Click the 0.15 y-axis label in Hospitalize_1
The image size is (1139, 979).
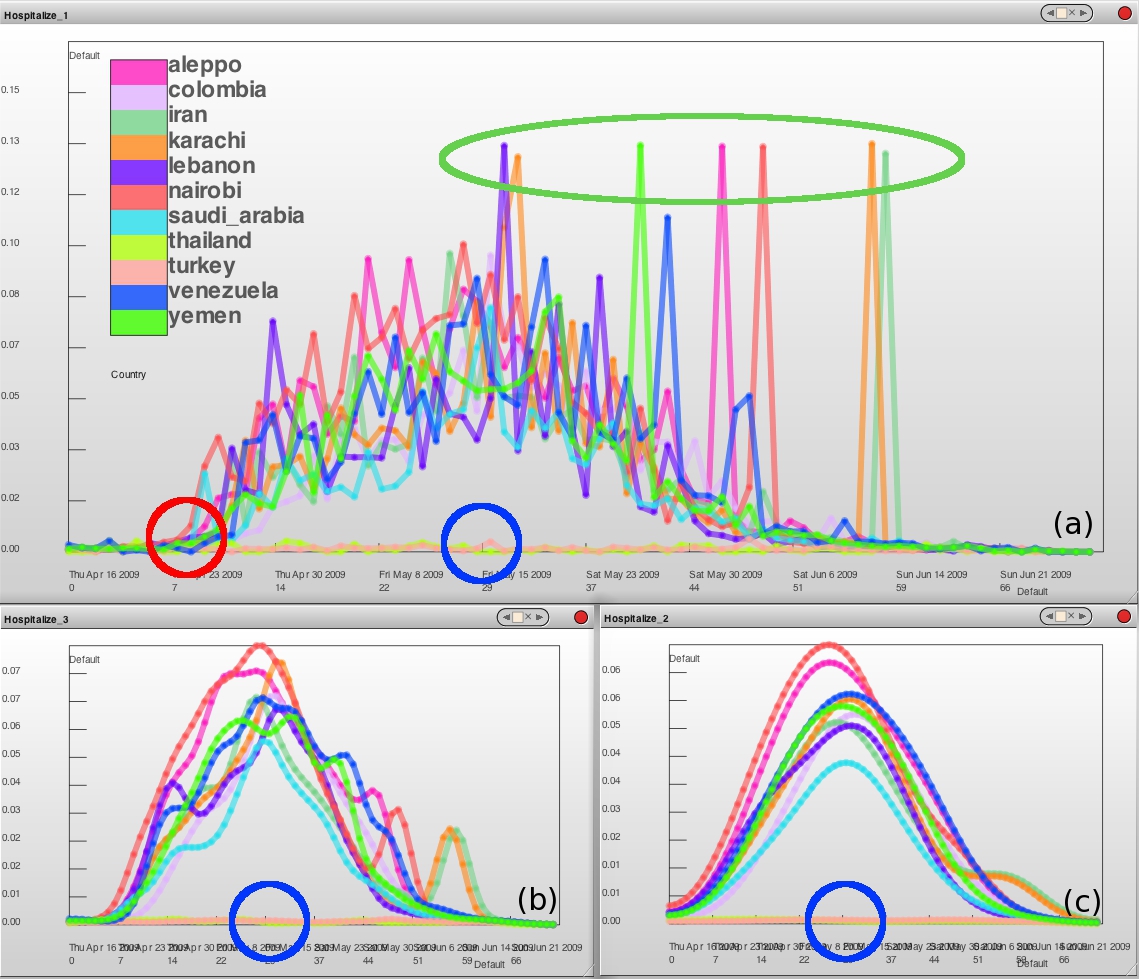[10, 90]
